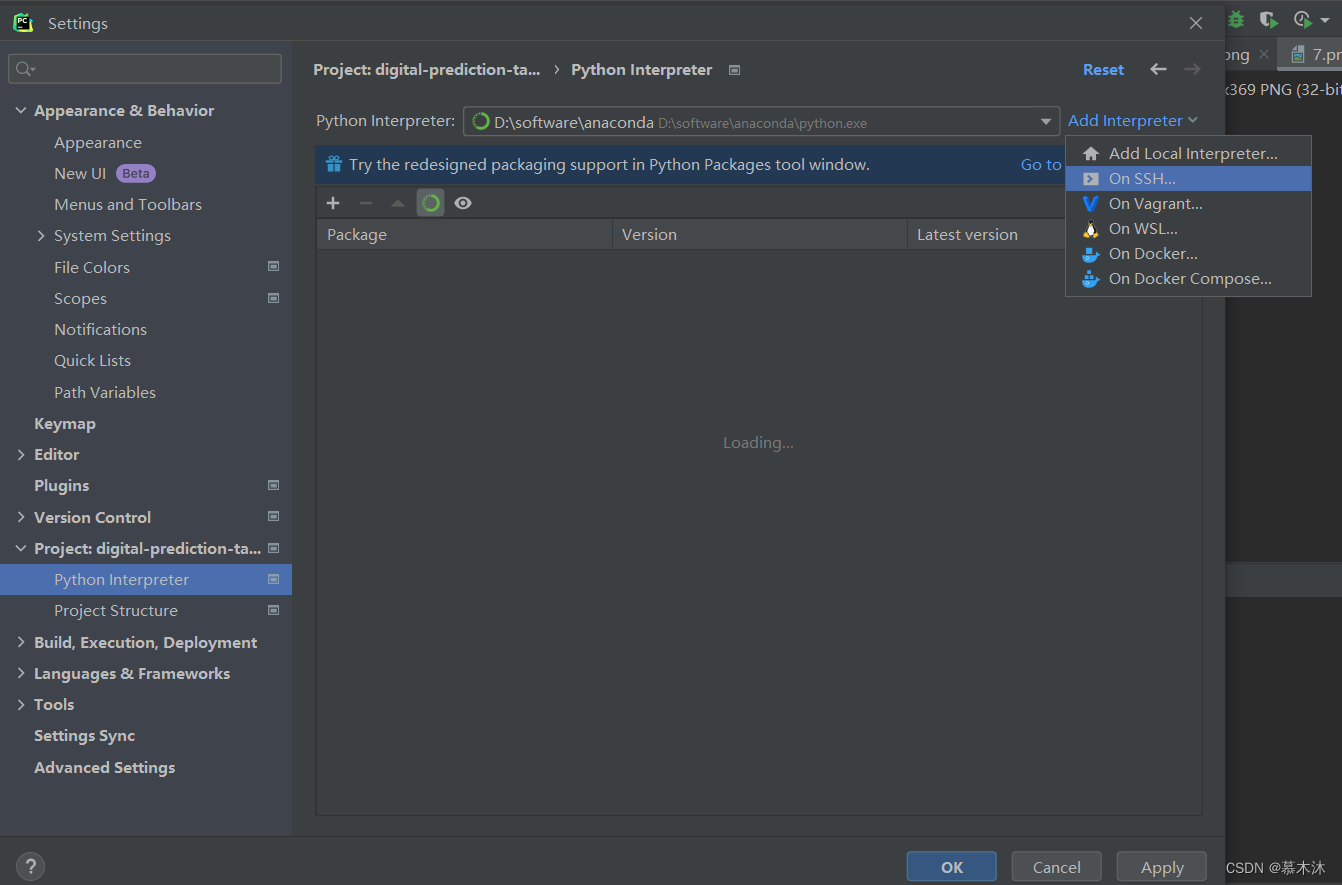Choose On WSL from interpreter menu

coord(1188,229)
